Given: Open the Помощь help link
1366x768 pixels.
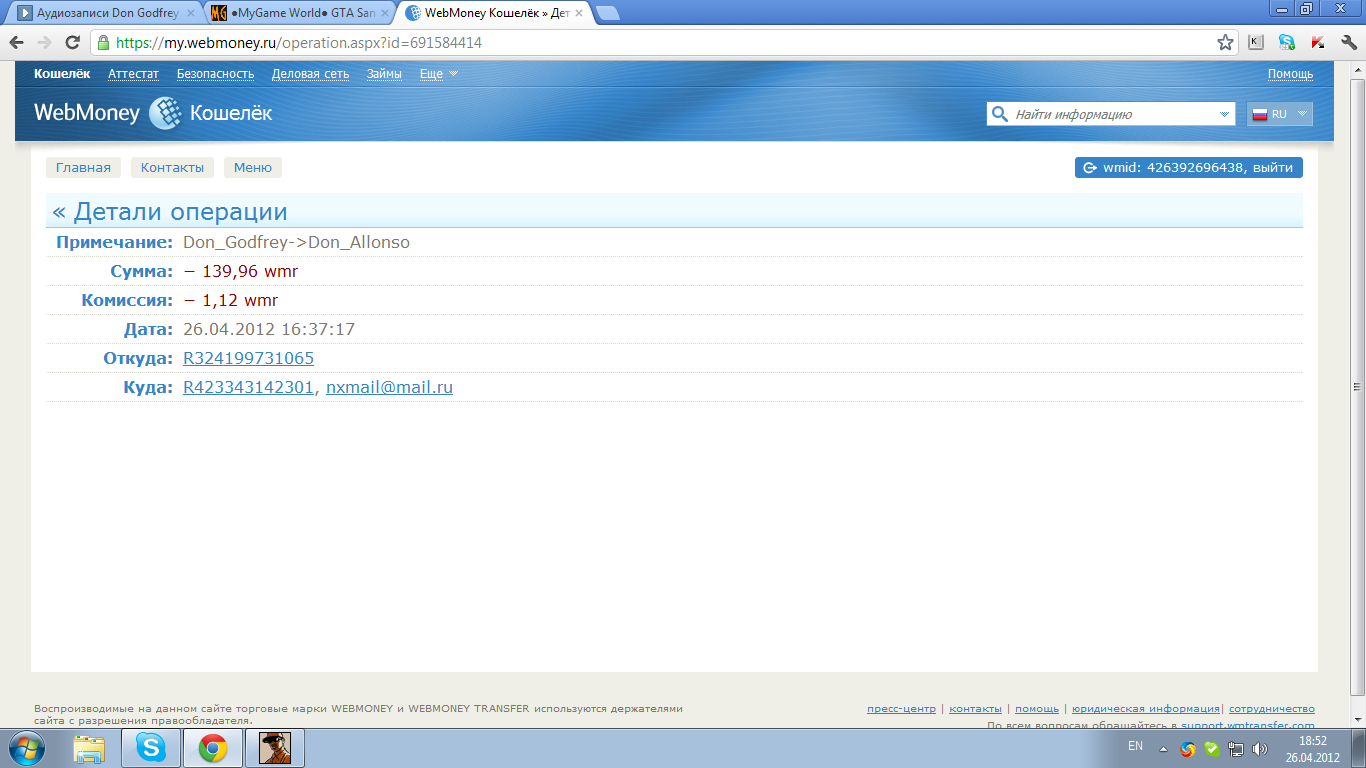Looking at the screenshot, I should [x=1290, y=74].
